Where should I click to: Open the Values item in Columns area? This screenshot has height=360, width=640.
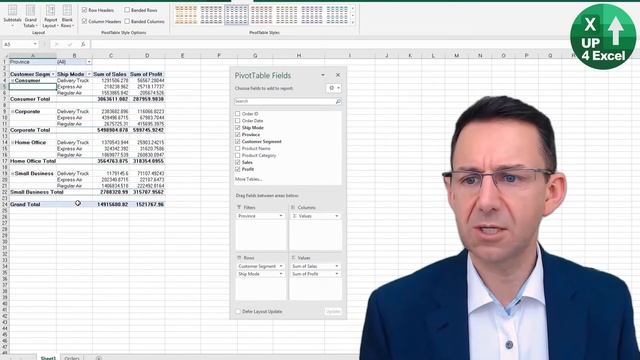coord(315,216)
